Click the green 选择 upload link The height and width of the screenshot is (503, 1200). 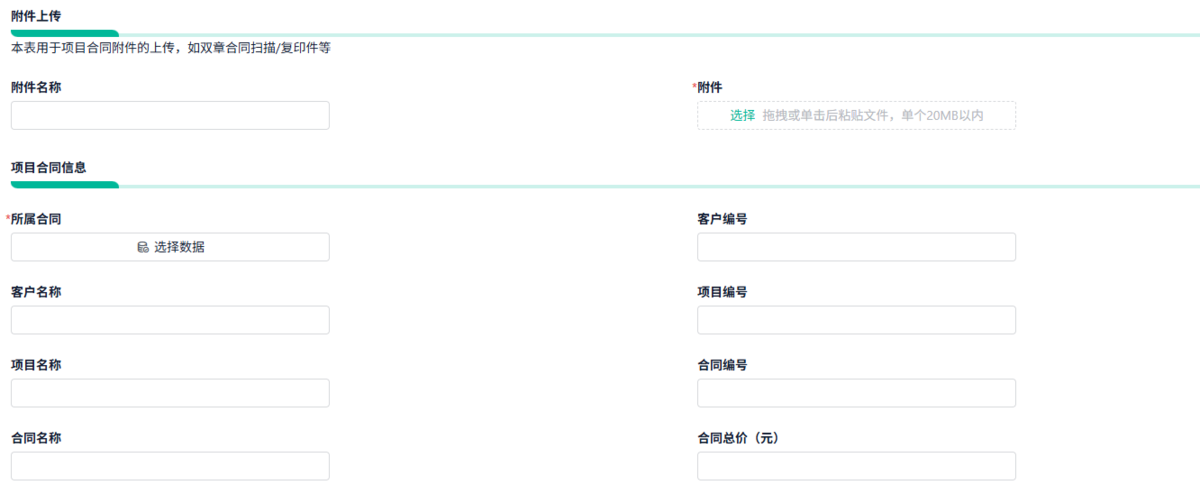(742, 116)
